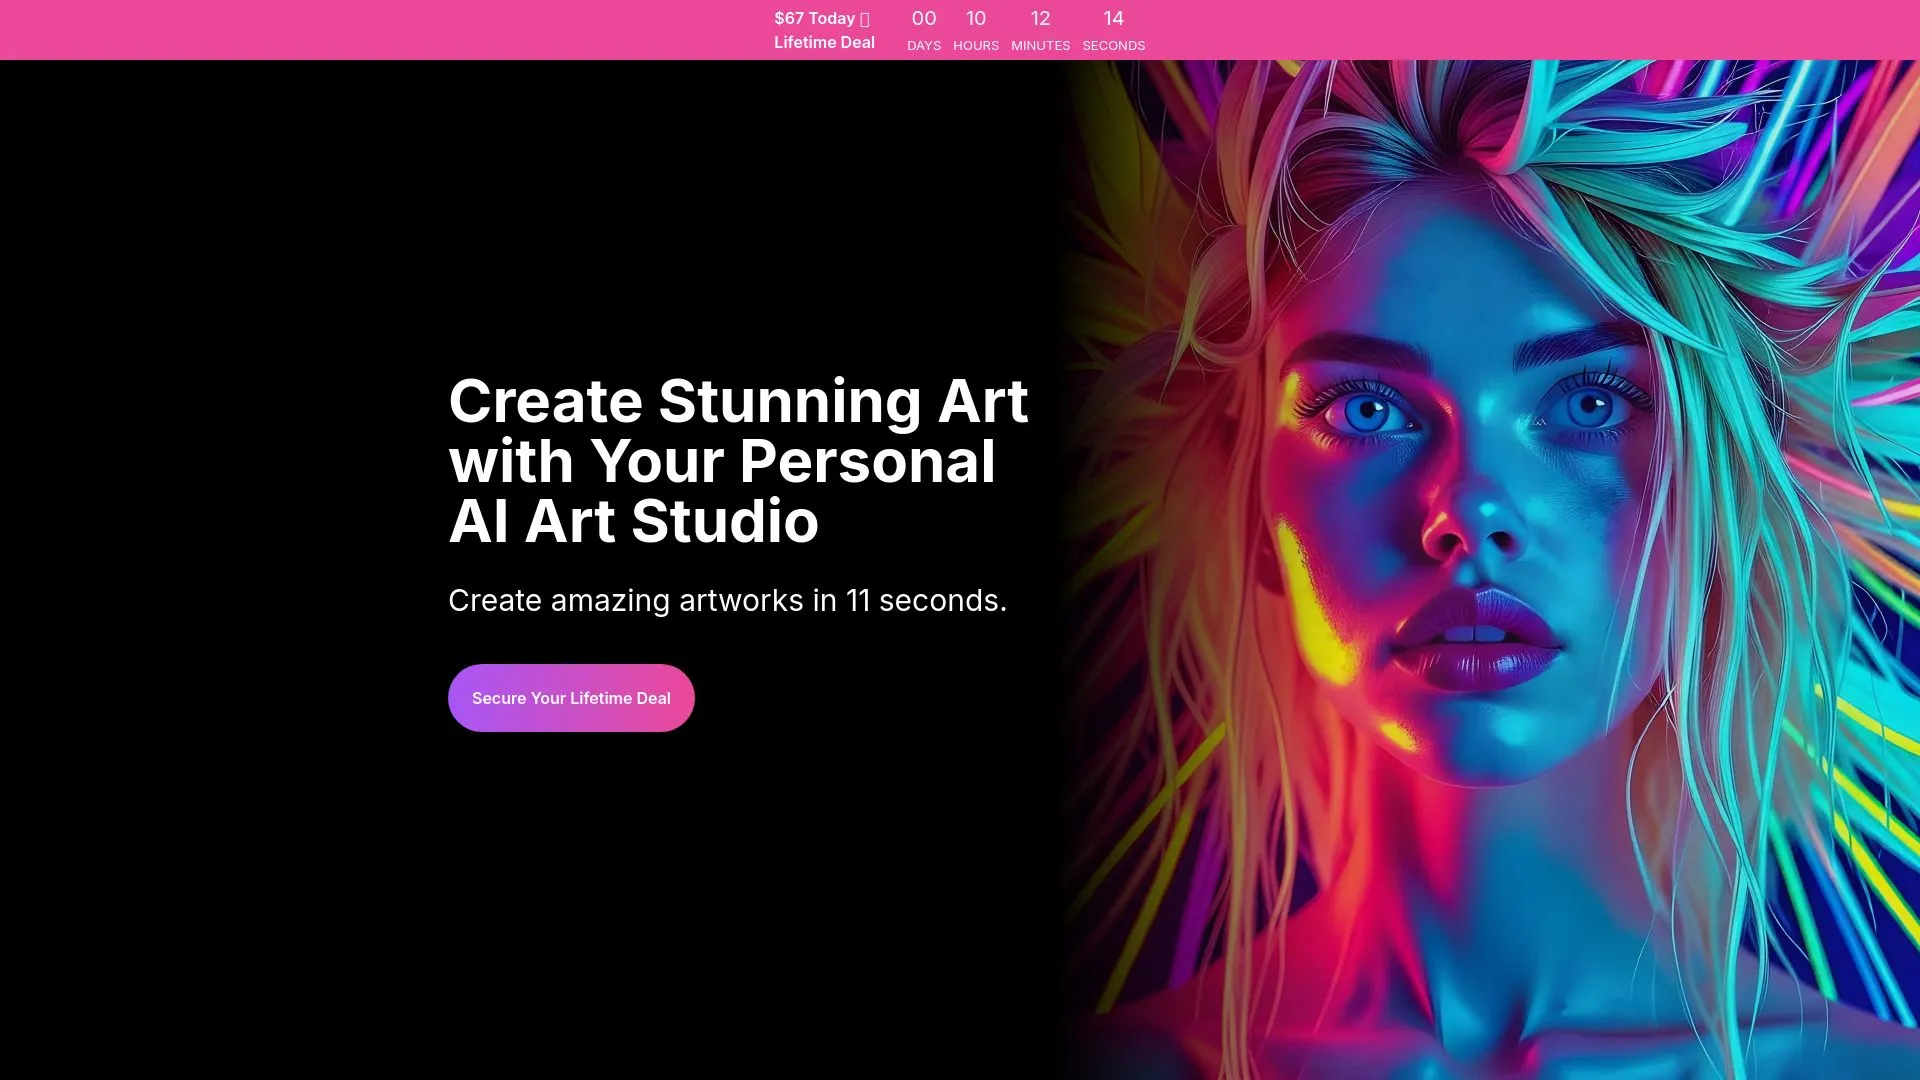The height and width of the screenshot is (1080, 1920).
Task: Click the SECONDS countdown number showing 14
Action: 1113,18
